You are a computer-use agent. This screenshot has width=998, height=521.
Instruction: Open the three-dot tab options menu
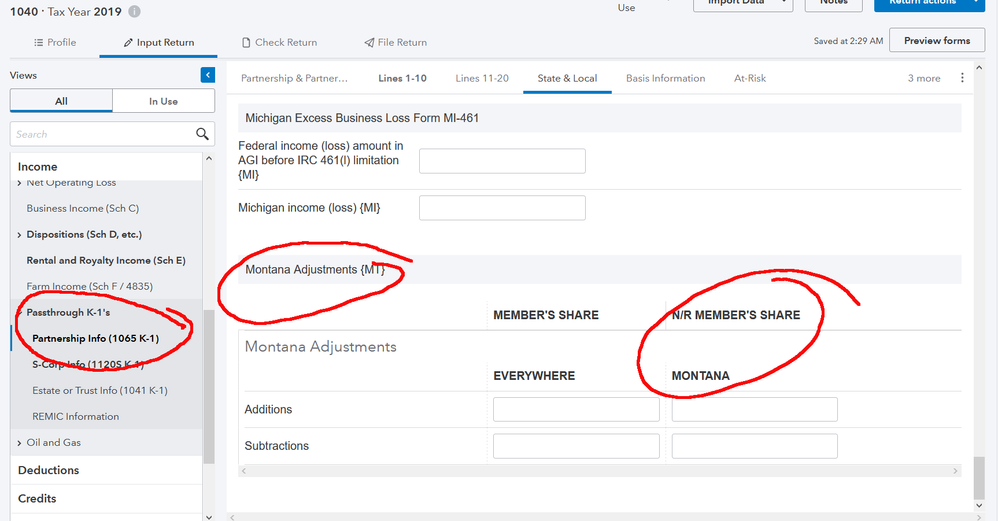pos(963,78)
